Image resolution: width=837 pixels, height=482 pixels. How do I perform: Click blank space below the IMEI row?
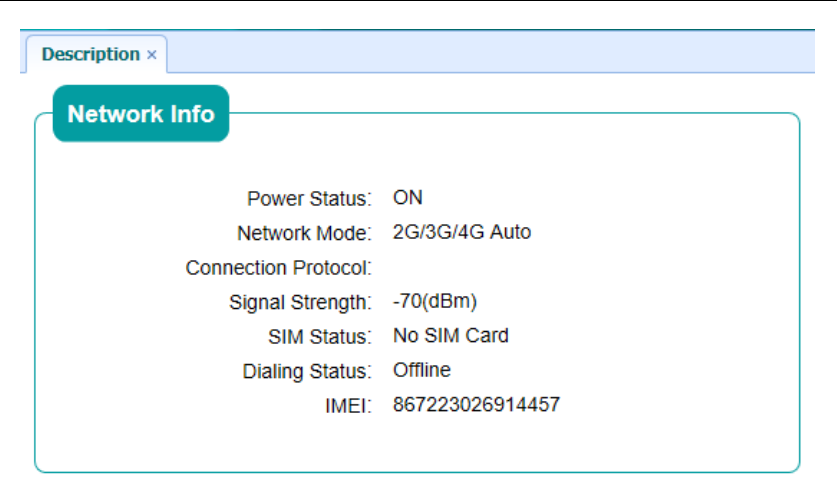tap(420, 445)
